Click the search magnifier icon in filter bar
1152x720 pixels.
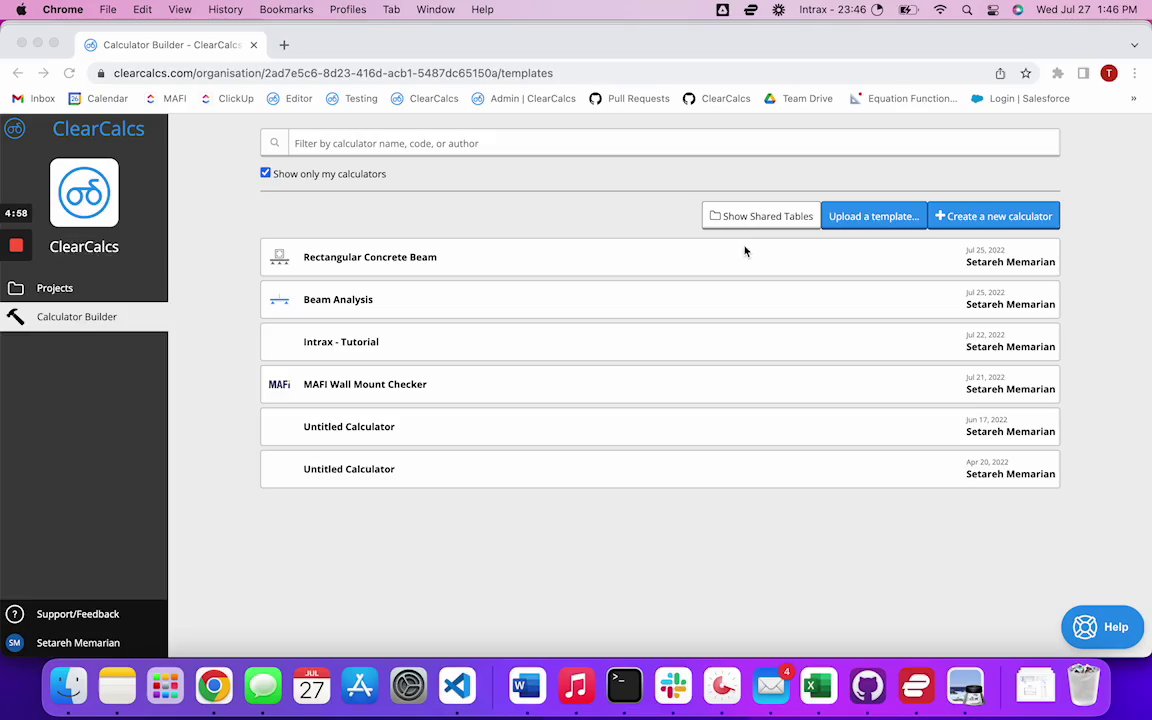coord(274,143)
